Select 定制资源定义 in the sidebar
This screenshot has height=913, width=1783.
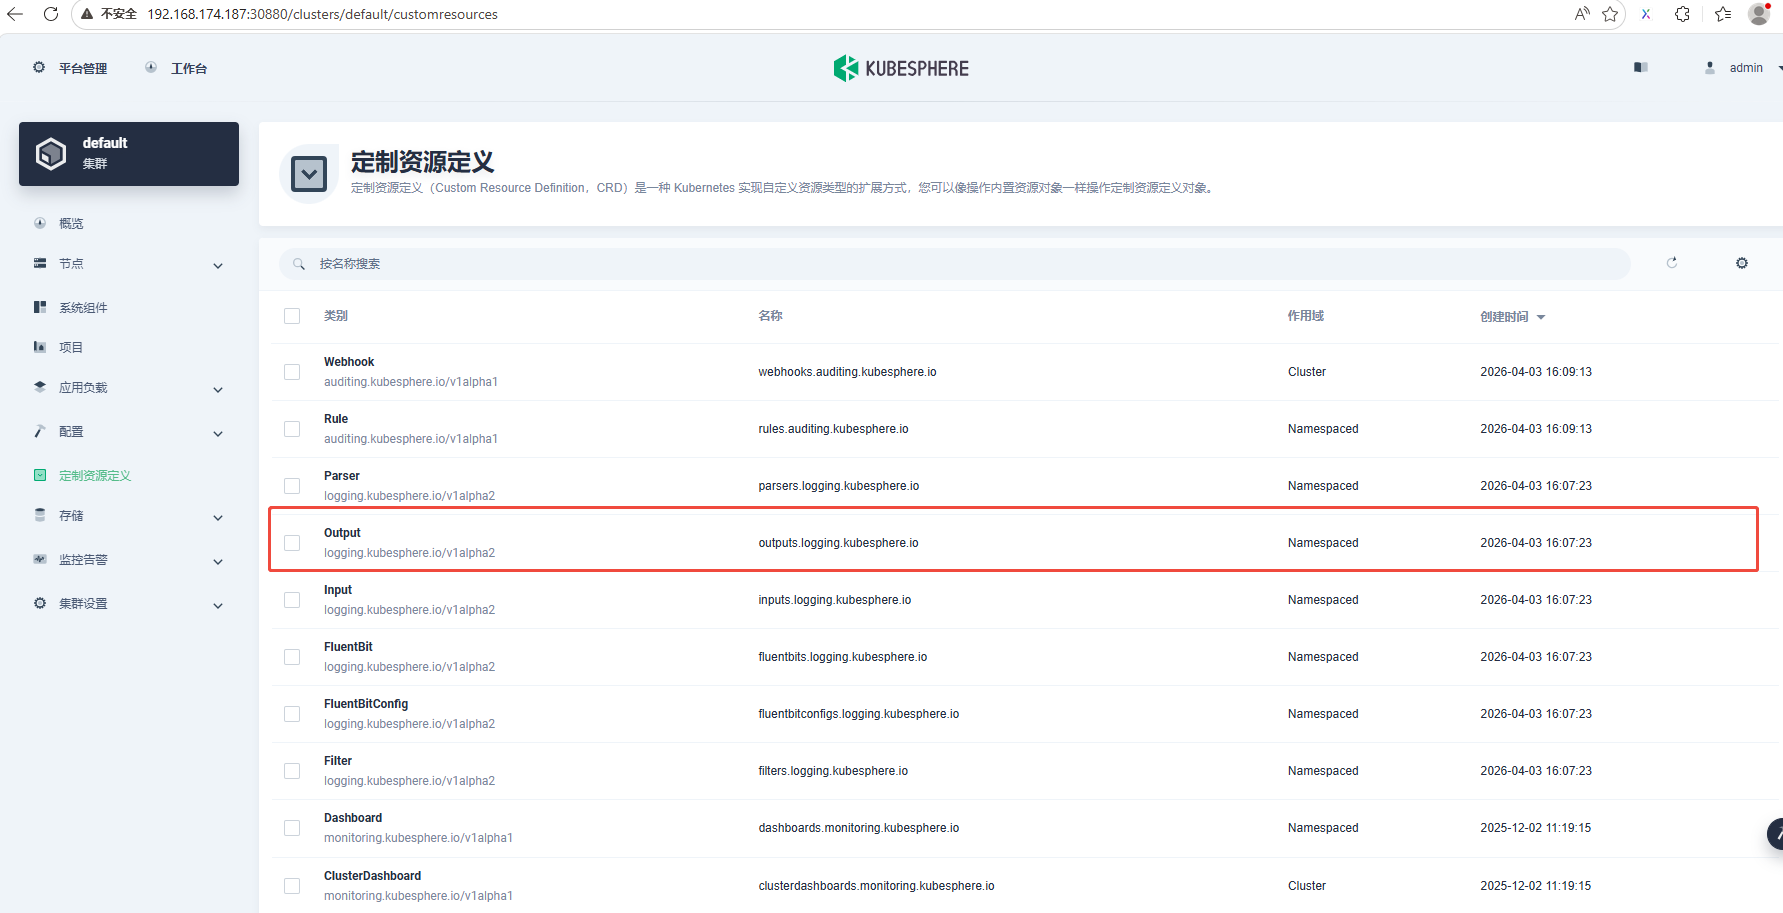pos(95,476)
